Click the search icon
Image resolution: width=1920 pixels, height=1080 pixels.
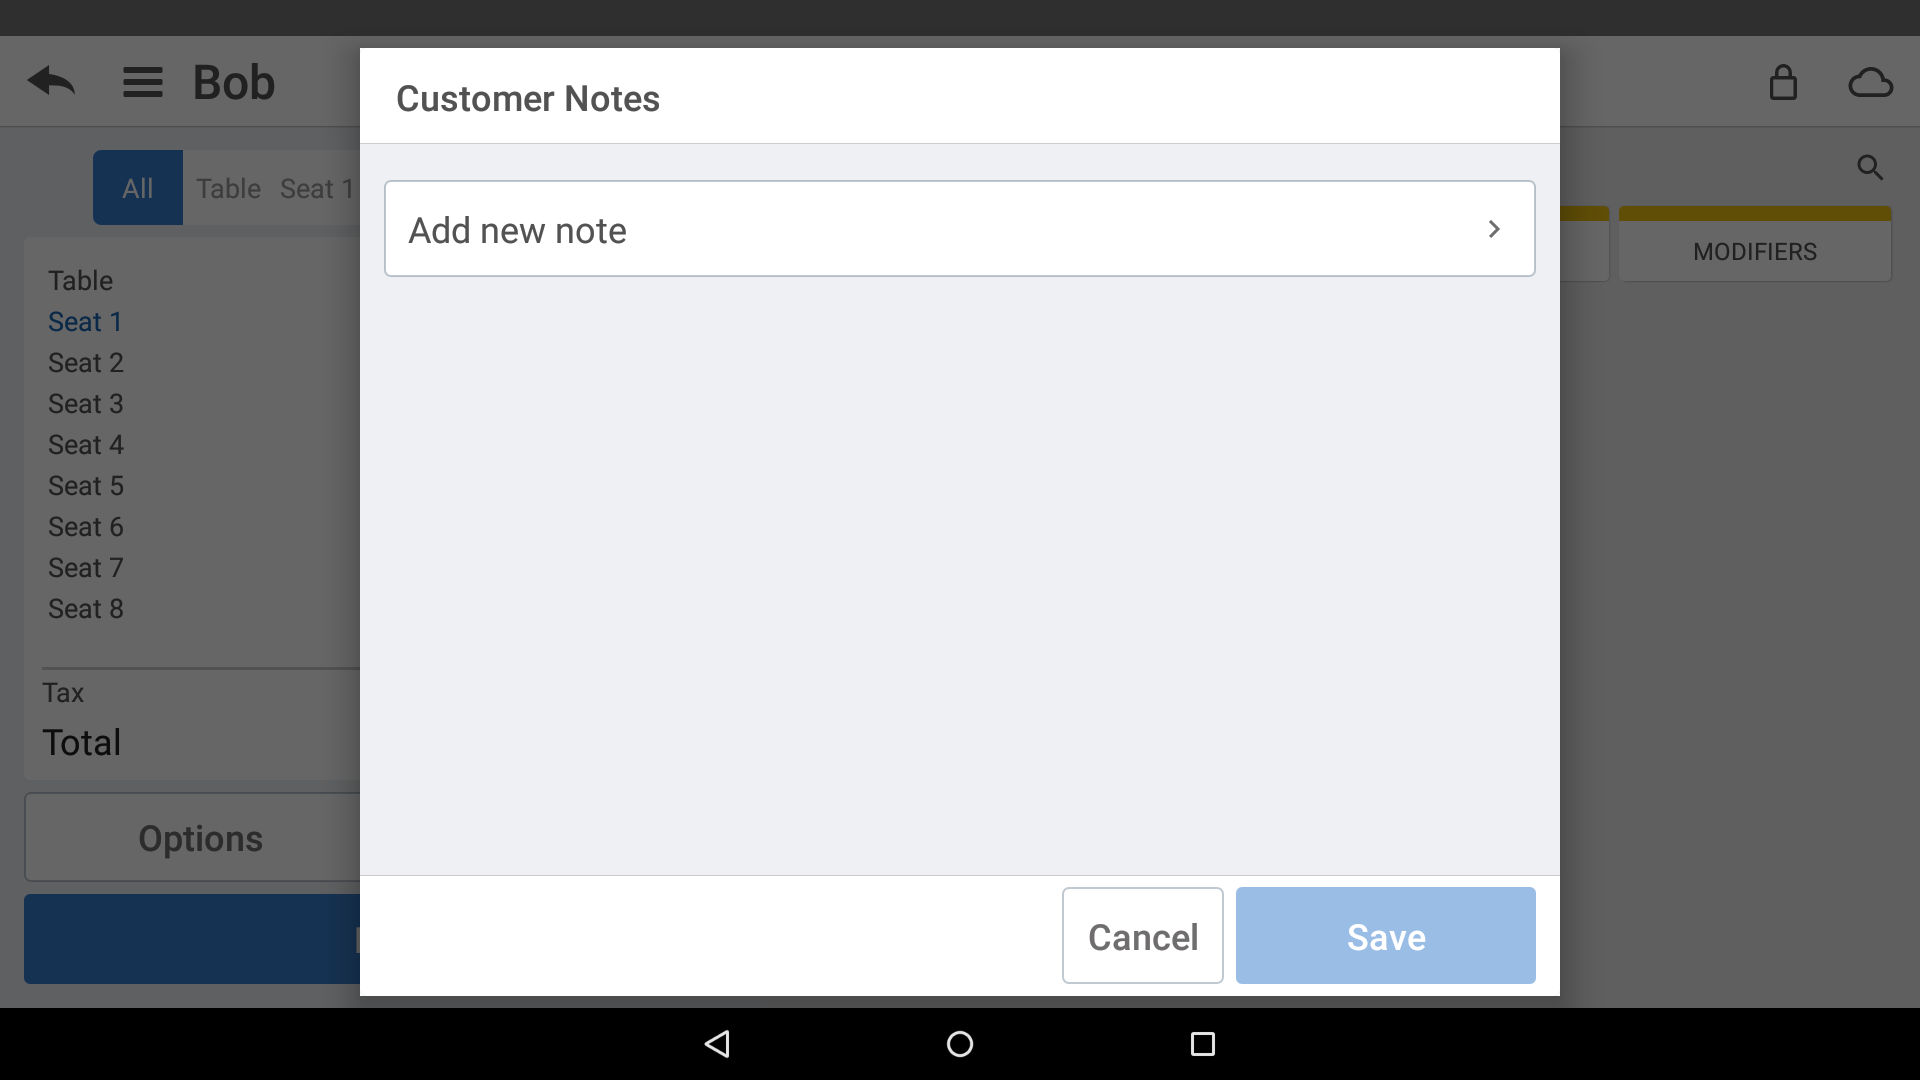point(1869,169)
